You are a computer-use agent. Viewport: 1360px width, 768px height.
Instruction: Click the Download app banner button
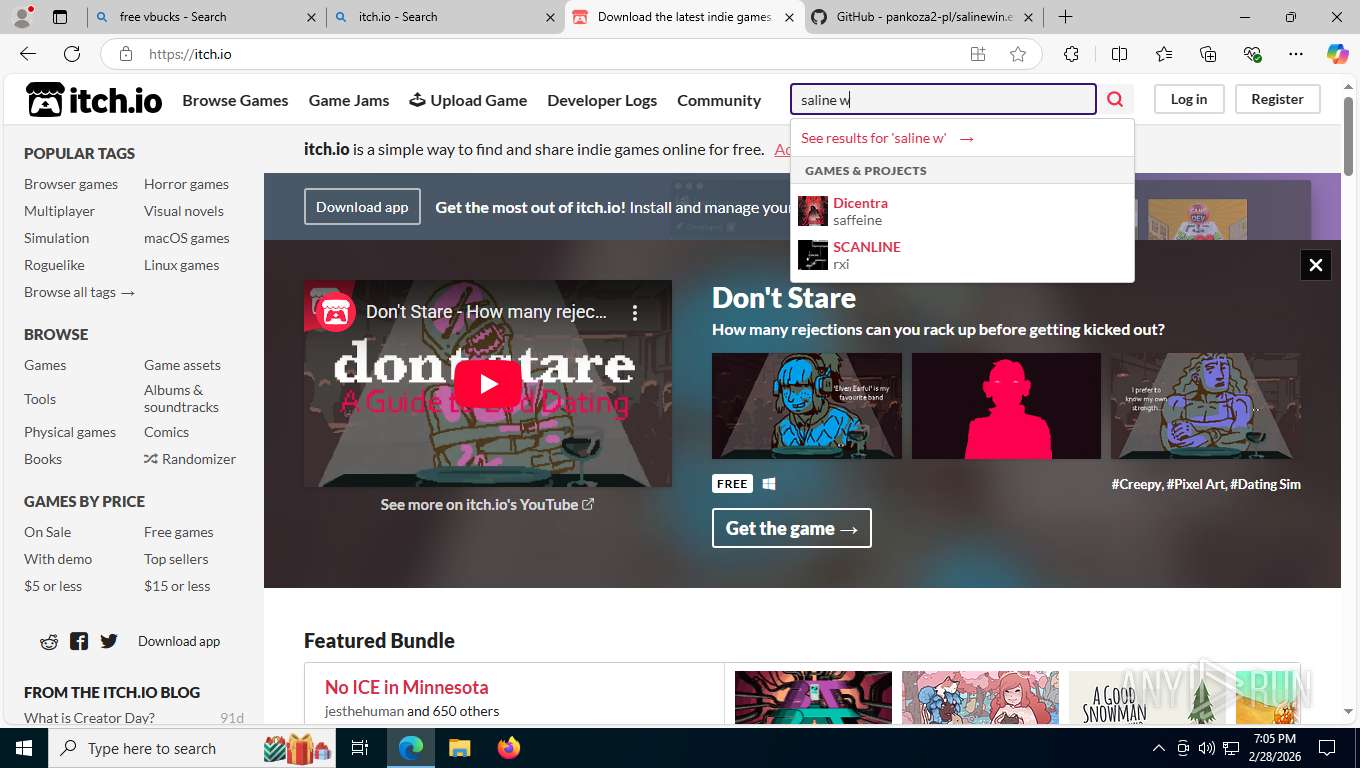[362, 207]
